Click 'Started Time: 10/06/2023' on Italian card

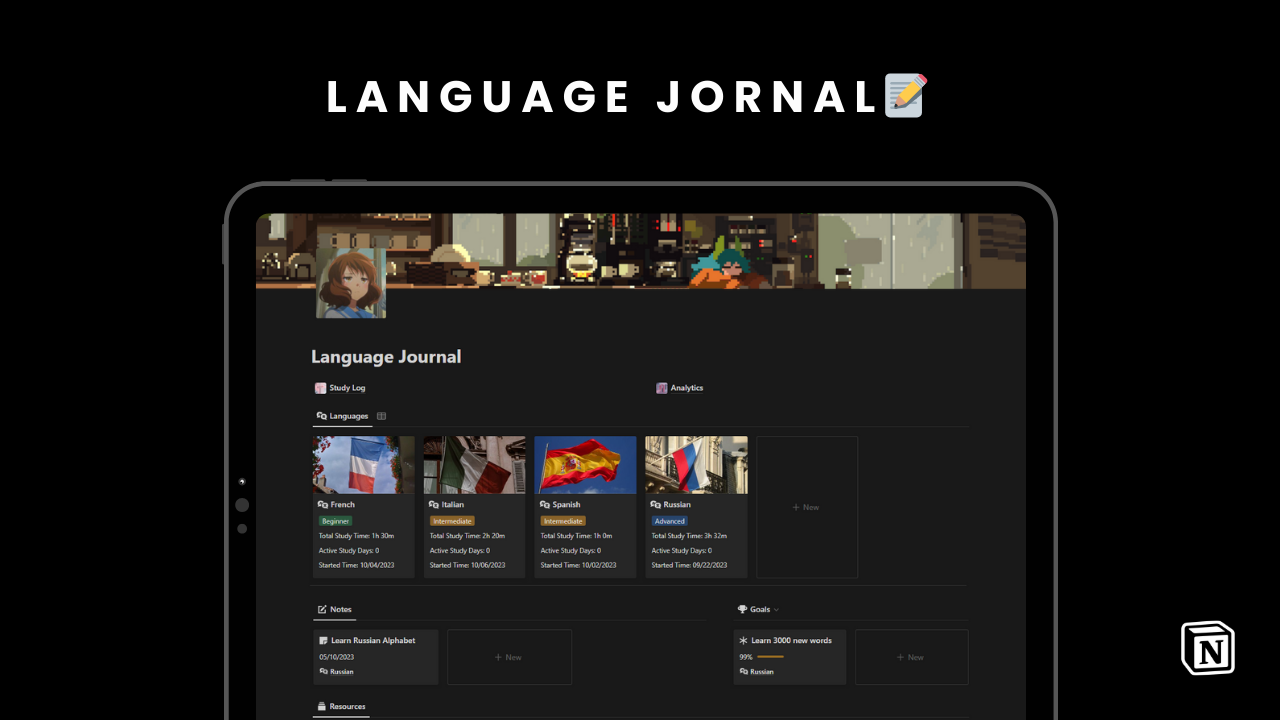[x=467, y=565]
